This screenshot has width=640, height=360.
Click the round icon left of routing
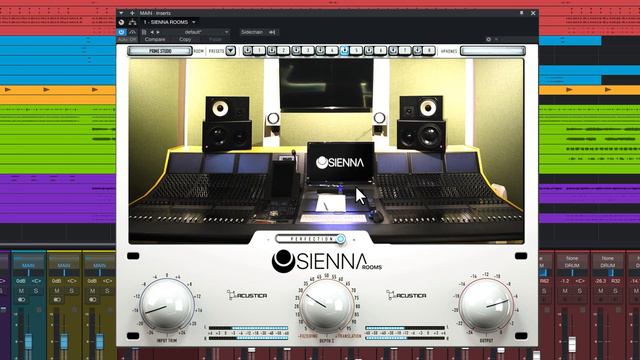pyautogui.click(x=121, y=22)
